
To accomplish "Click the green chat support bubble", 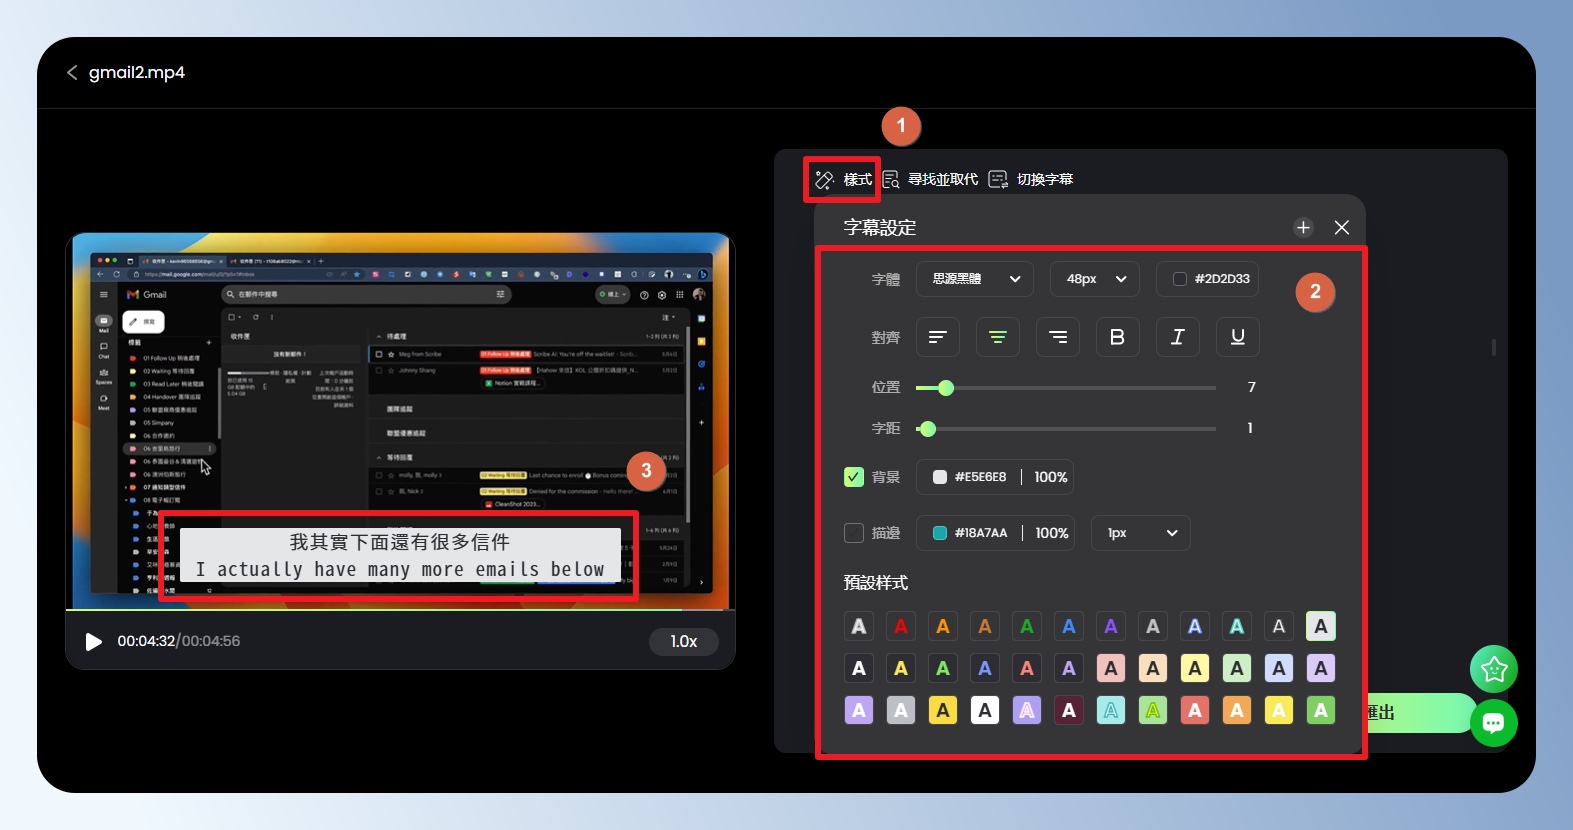I will [1493, 723].
